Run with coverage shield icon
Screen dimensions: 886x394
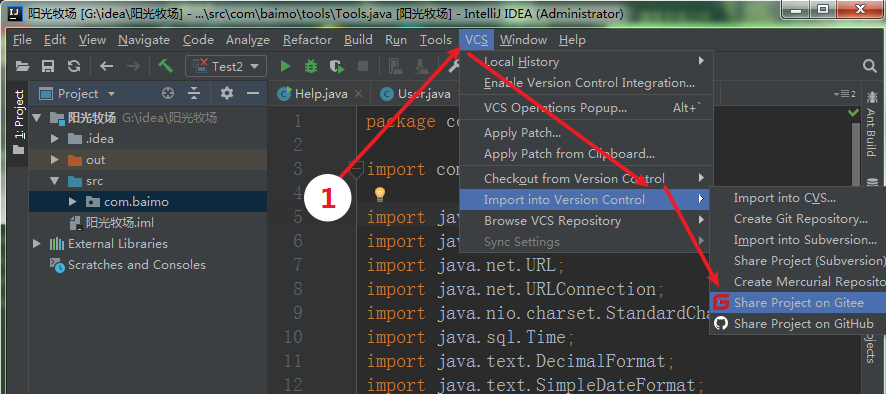[x=337, y=67]
